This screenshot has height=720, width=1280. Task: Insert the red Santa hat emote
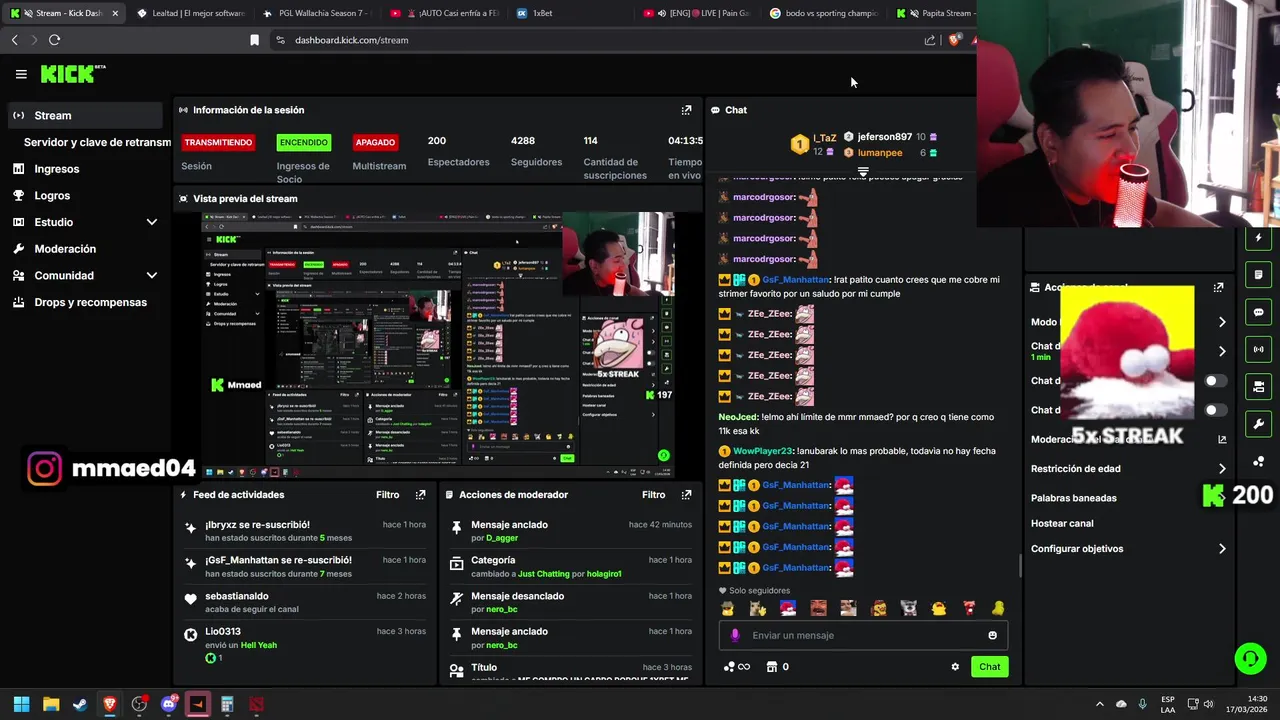788,608
